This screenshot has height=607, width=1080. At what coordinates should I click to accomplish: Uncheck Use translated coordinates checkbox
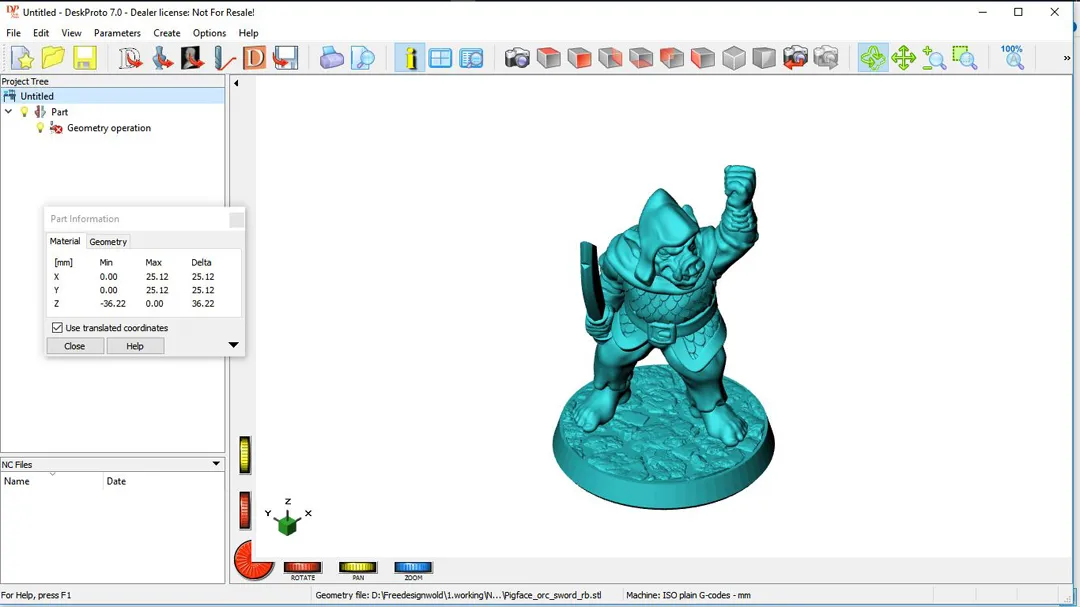(x=57, y=328)
